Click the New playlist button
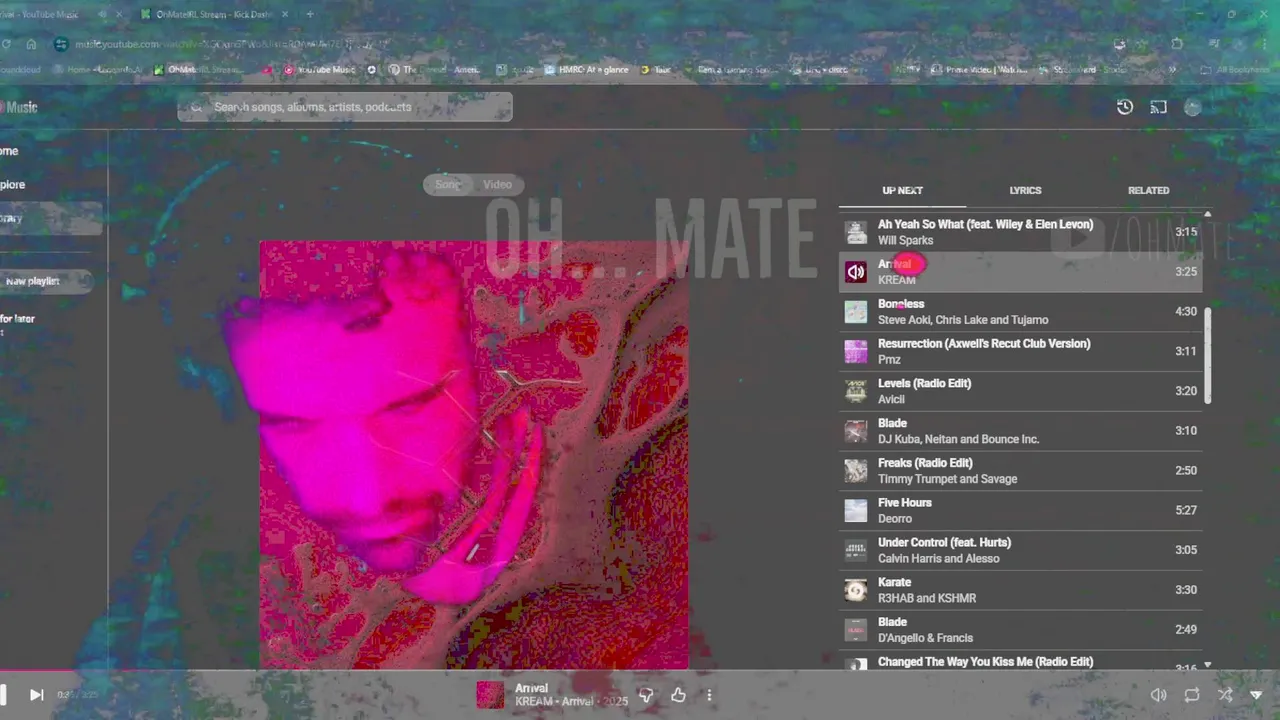The width and height of the screenshot is (1280, 720). tap(46, 281)
